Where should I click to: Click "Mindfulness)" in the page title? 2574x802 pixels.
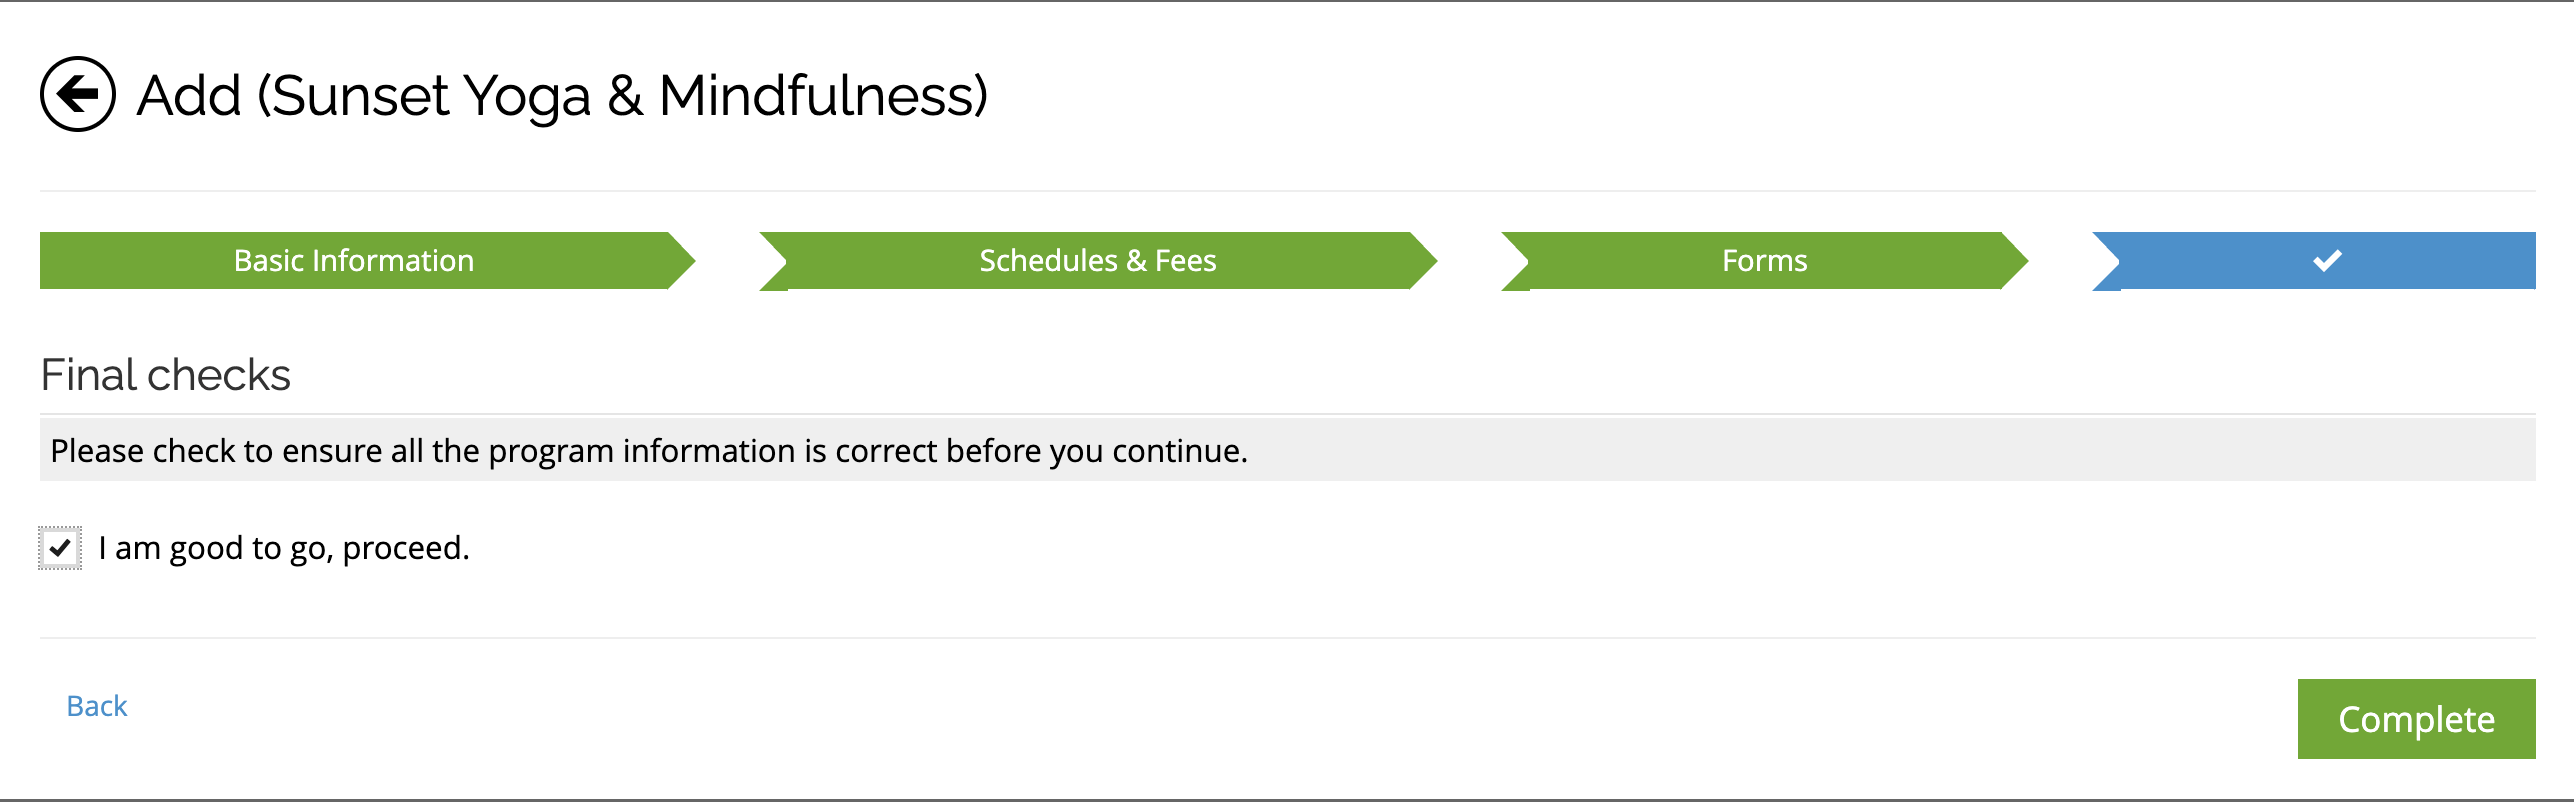(x=823, y=96)
